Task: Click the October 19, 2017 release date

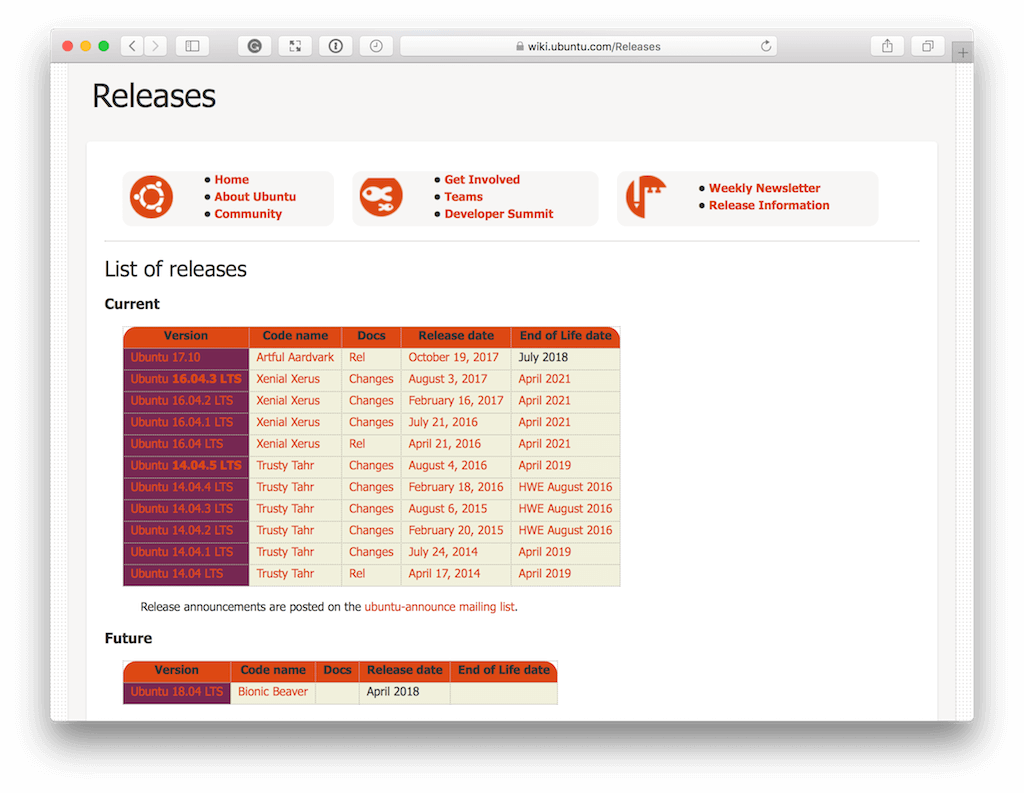Action: [454, 357]
